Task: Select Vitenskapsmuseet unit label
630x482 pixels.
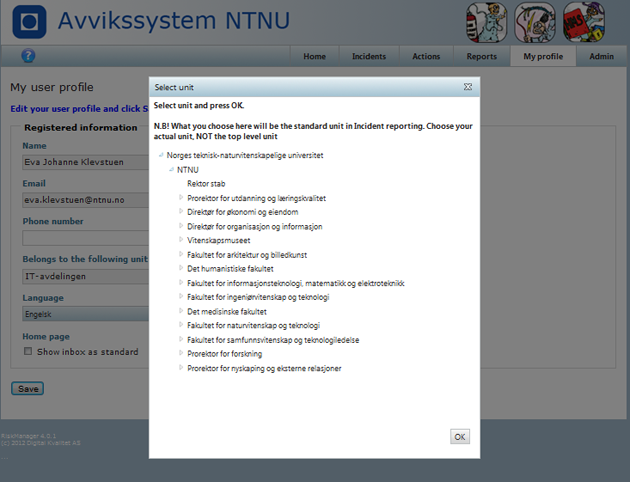Action: point(219,240)
